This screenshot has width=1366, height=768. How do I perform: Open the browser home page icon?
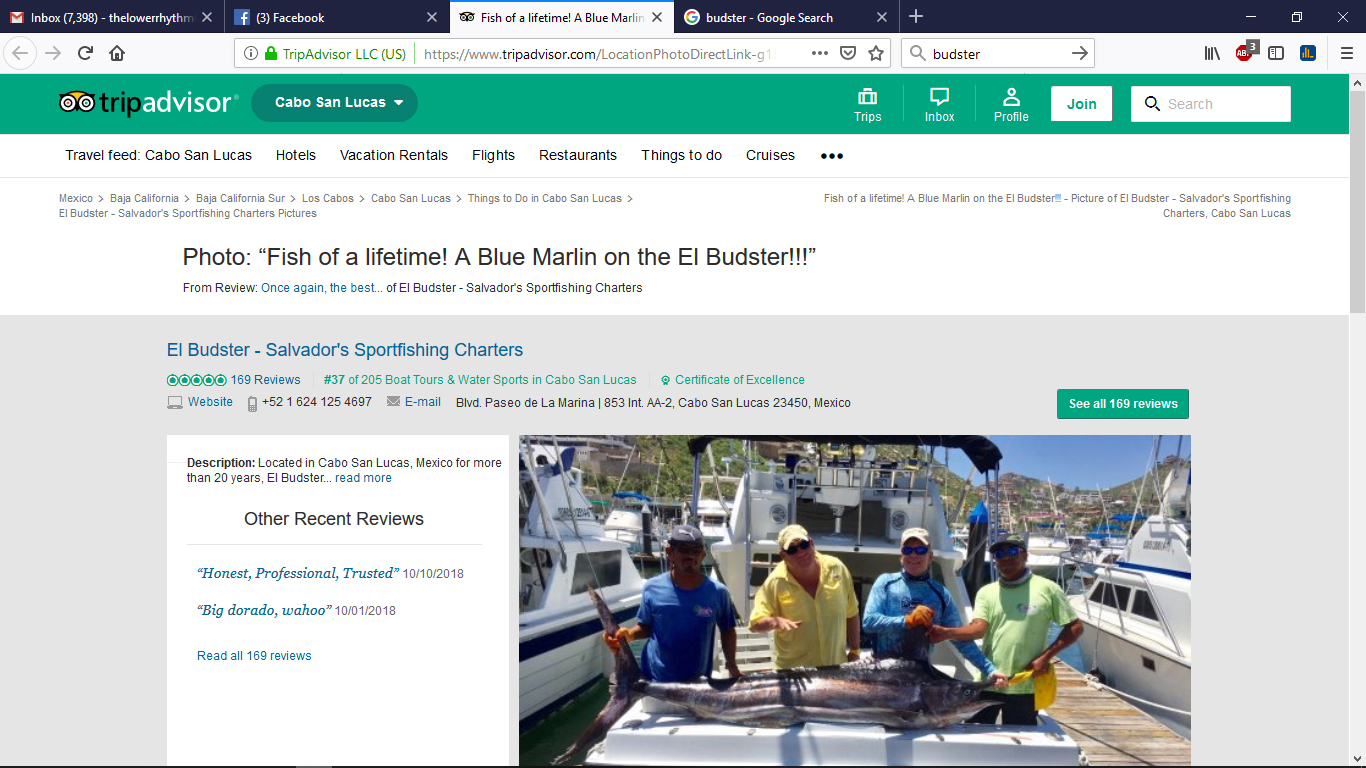tap(118, 53)
